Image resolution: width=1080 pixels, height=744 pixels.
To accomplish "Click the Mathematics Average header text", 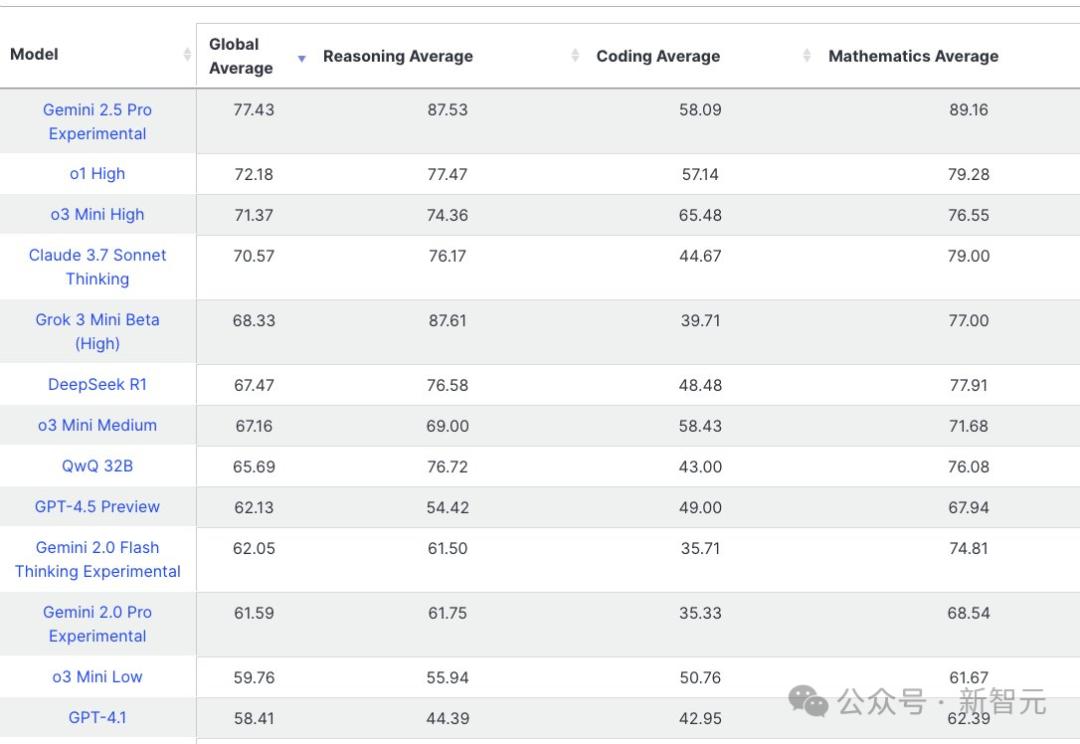I will click(913, 56).
